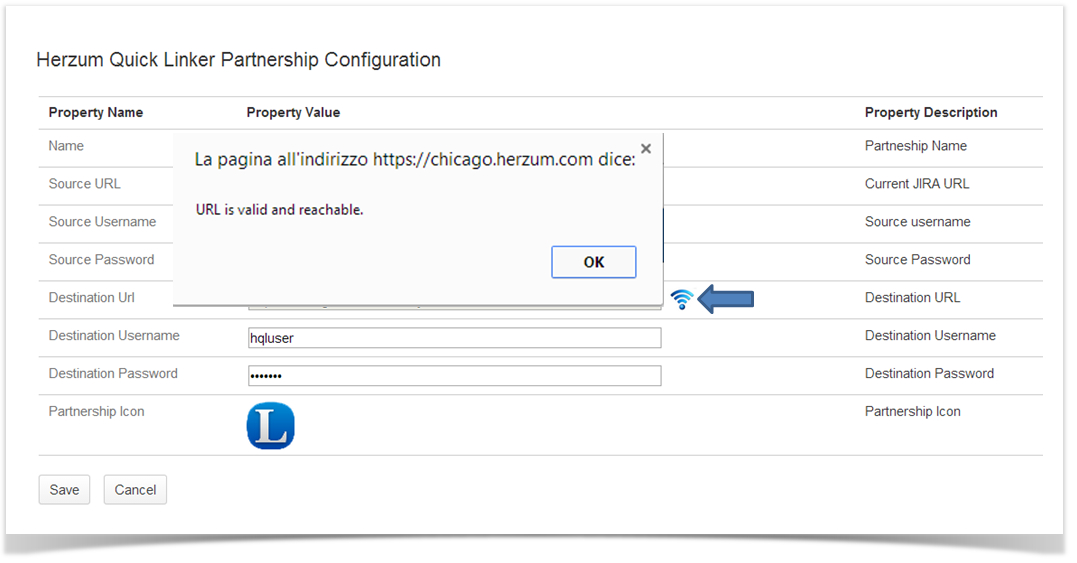Click the Property Value column header

pos(293,112)
